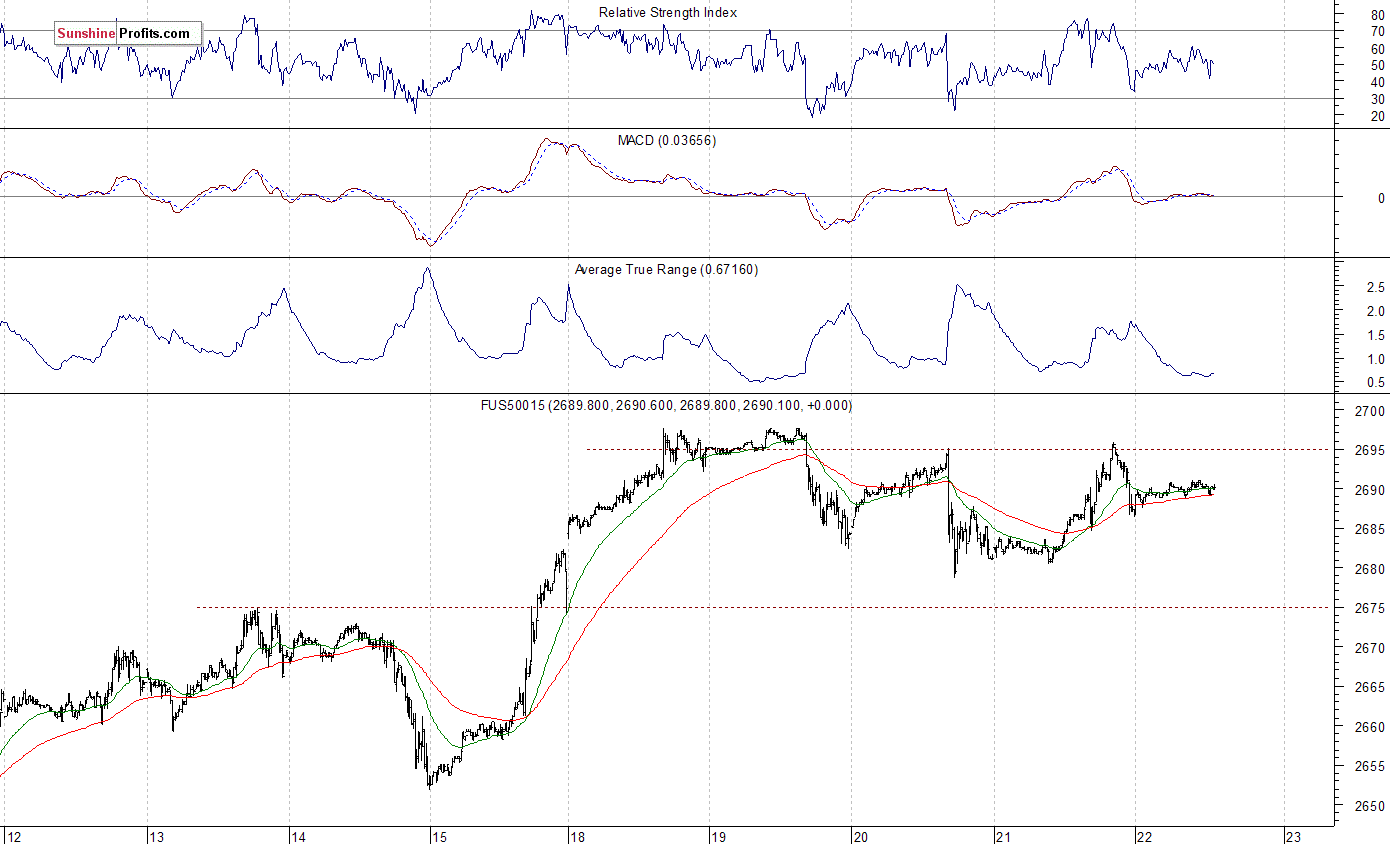The width and height of the screenshot is (1390, 844).
Task: Click the RSI axis value 30
Action: [x=1378, y=99]
